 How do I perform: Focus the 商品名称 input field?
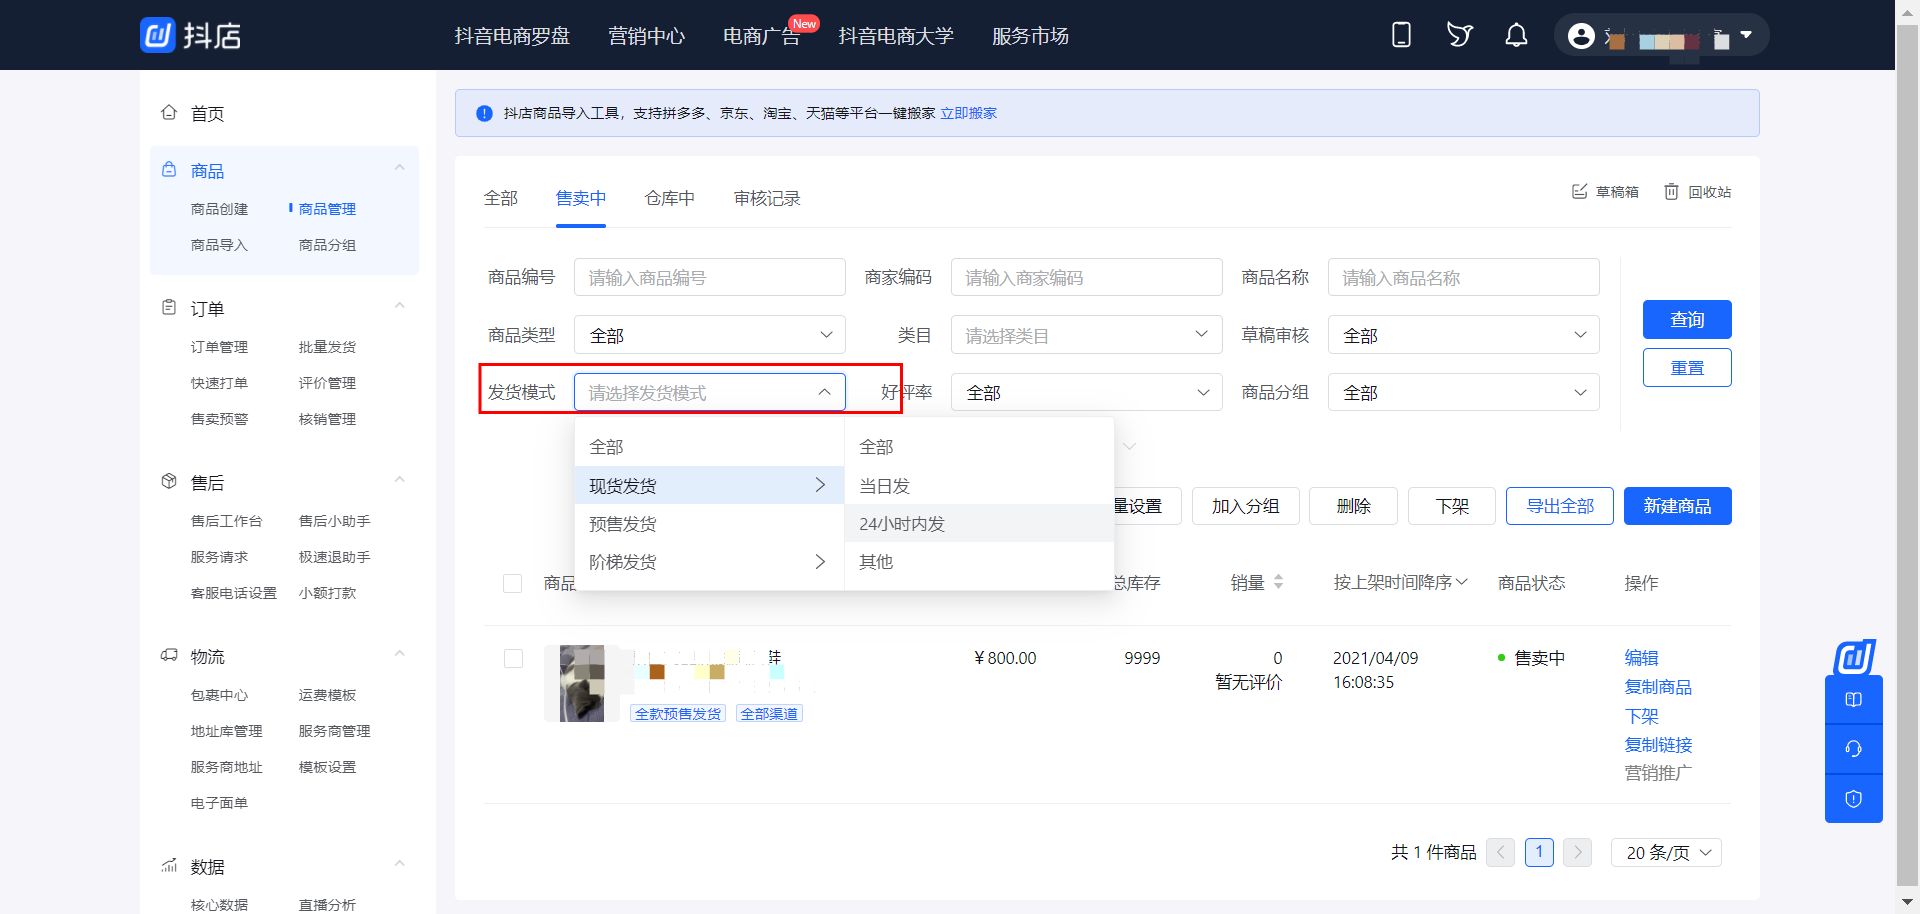[1464, 277]
